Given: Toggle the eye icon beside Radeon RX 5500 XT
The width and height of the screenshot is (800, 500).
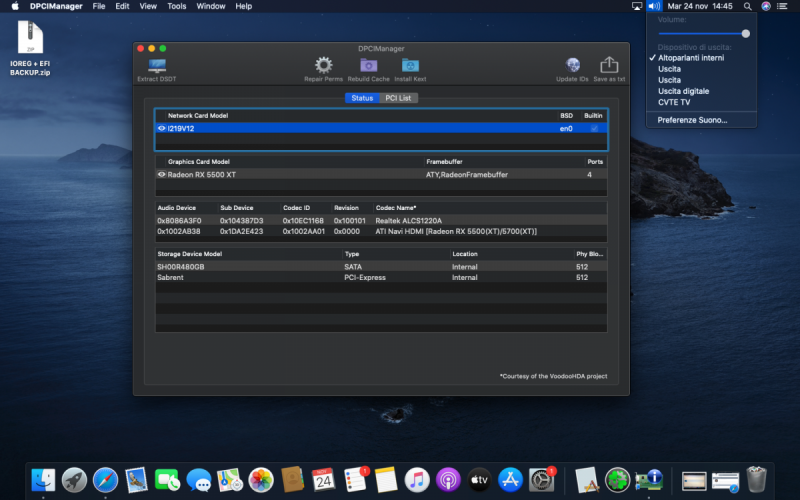Looking at the screenshot, I should point(161,174).
